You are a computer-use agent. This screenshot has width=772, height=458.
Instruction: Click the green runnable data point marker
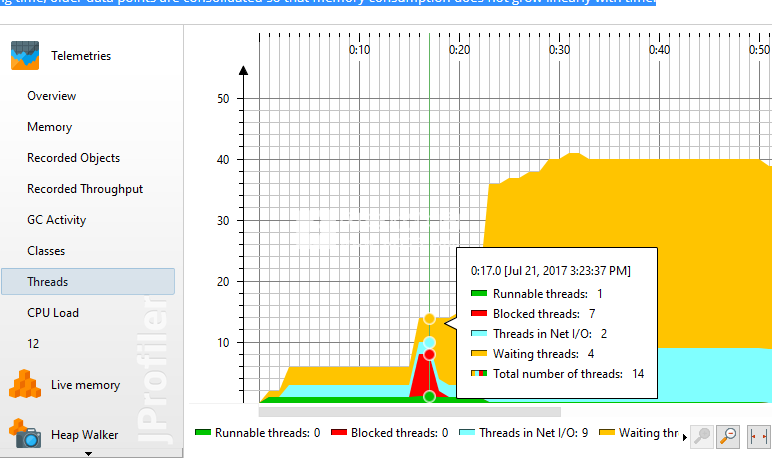[429, 396]
